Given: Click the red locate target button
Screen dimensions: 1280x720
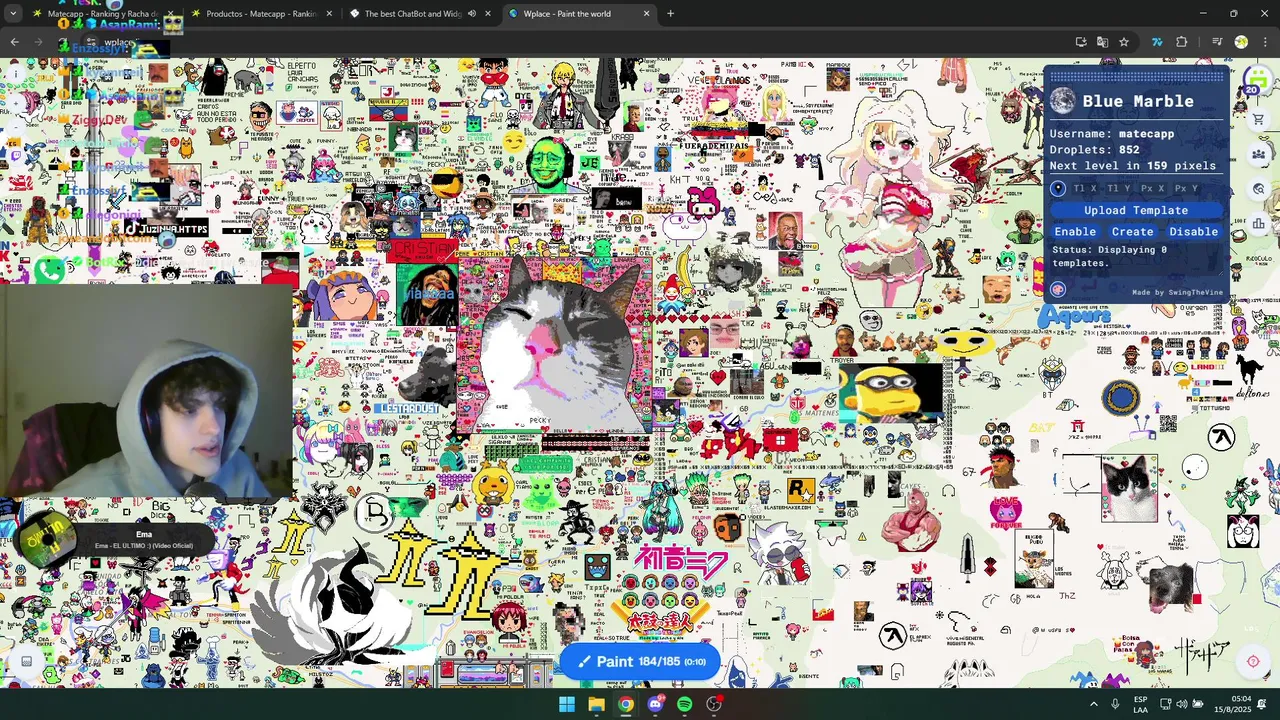Looking at the screenshot, I should coord(1253,661).
